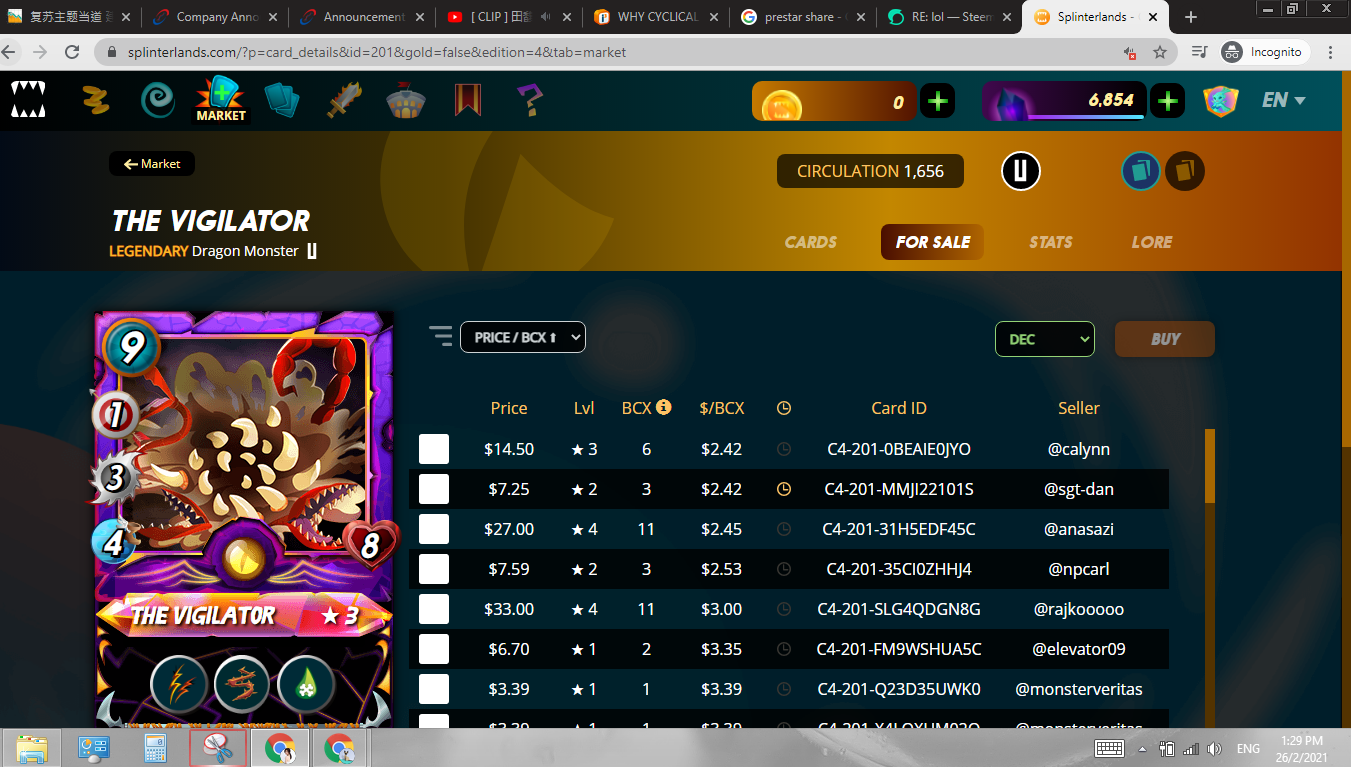
Task: Open the castle guild icon
Action: [x=407, y=100]
